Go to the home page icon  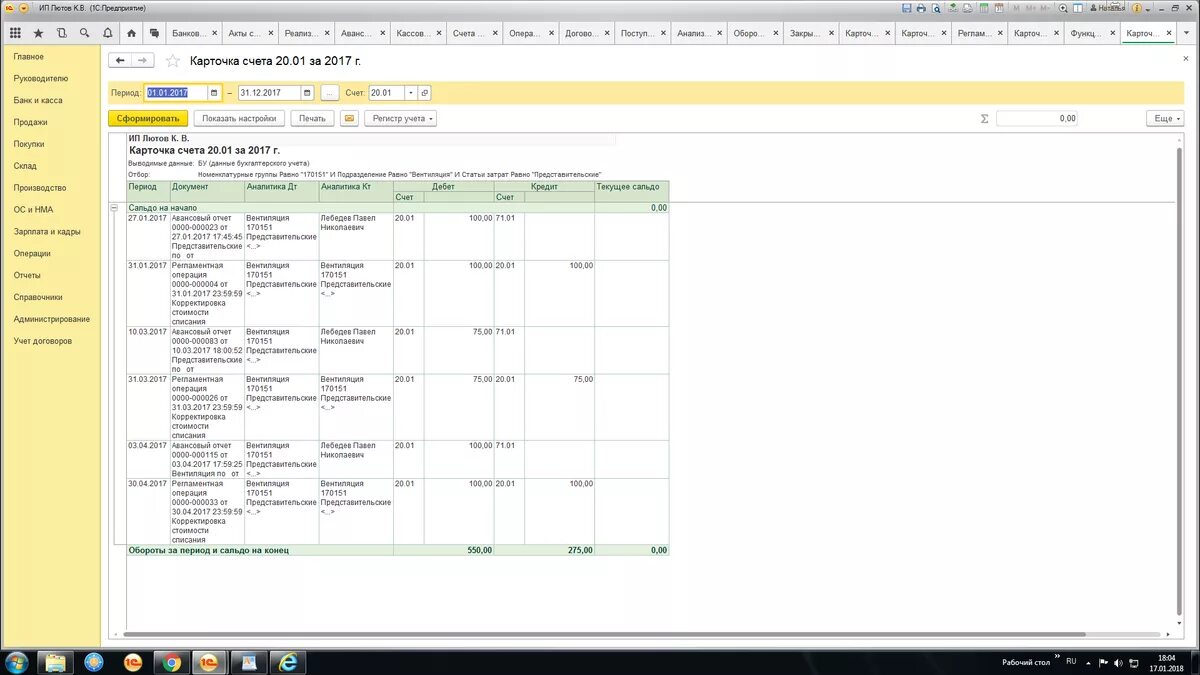tap(131, 33)
